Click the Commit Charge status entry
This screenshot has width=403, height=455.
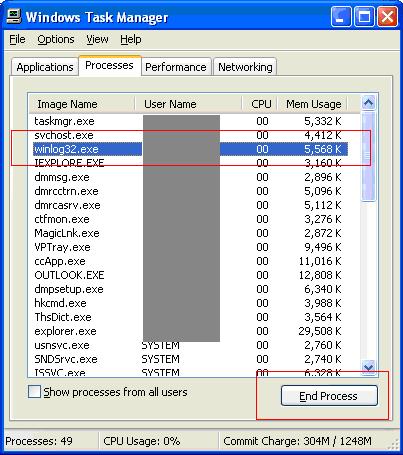tap(297, 441)
